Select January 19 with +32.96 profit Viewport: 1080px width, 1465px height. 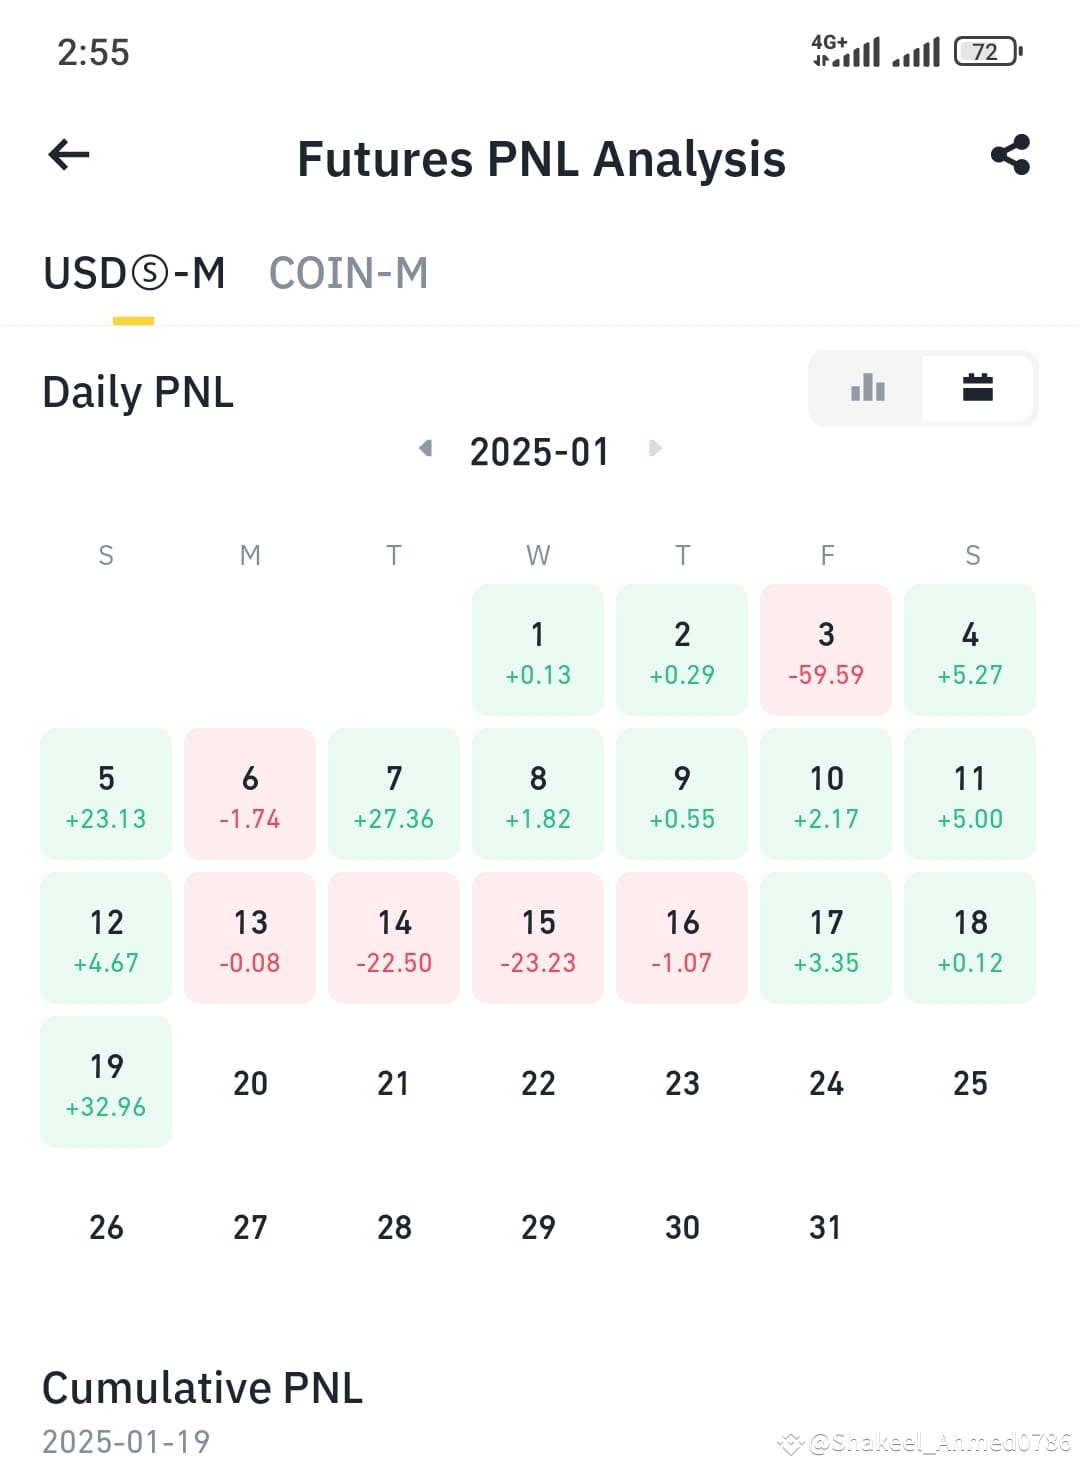pos(106,1082)
